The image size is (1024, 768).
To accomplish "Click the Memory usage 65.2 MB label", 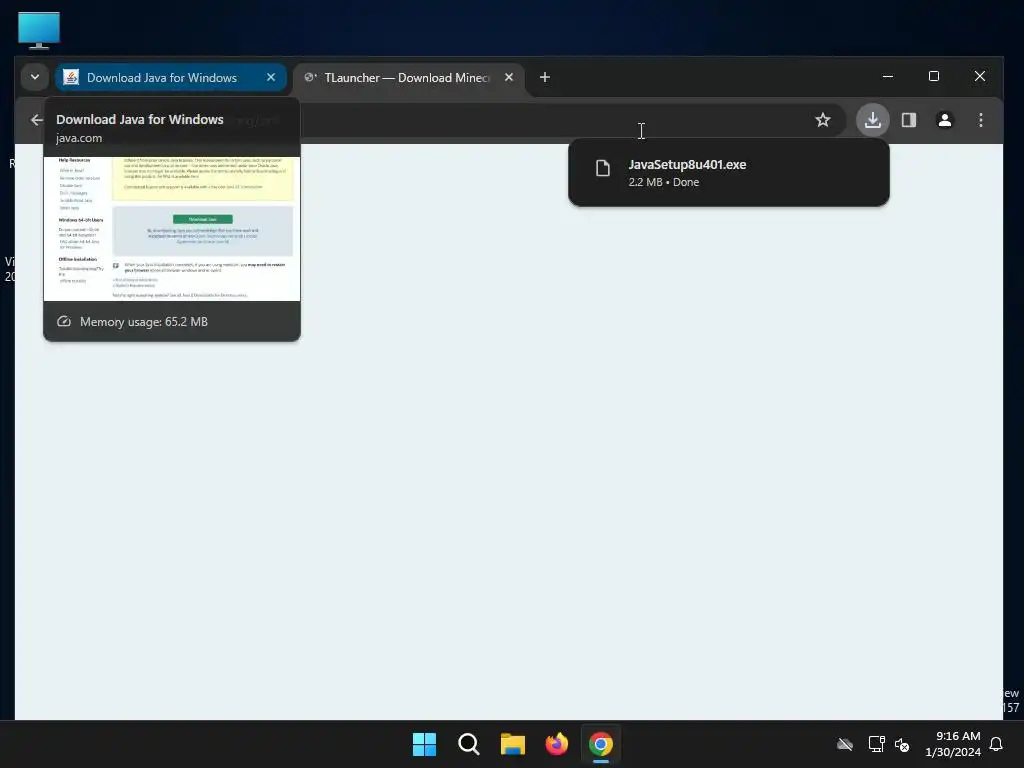I will click(x=144, y=321).
